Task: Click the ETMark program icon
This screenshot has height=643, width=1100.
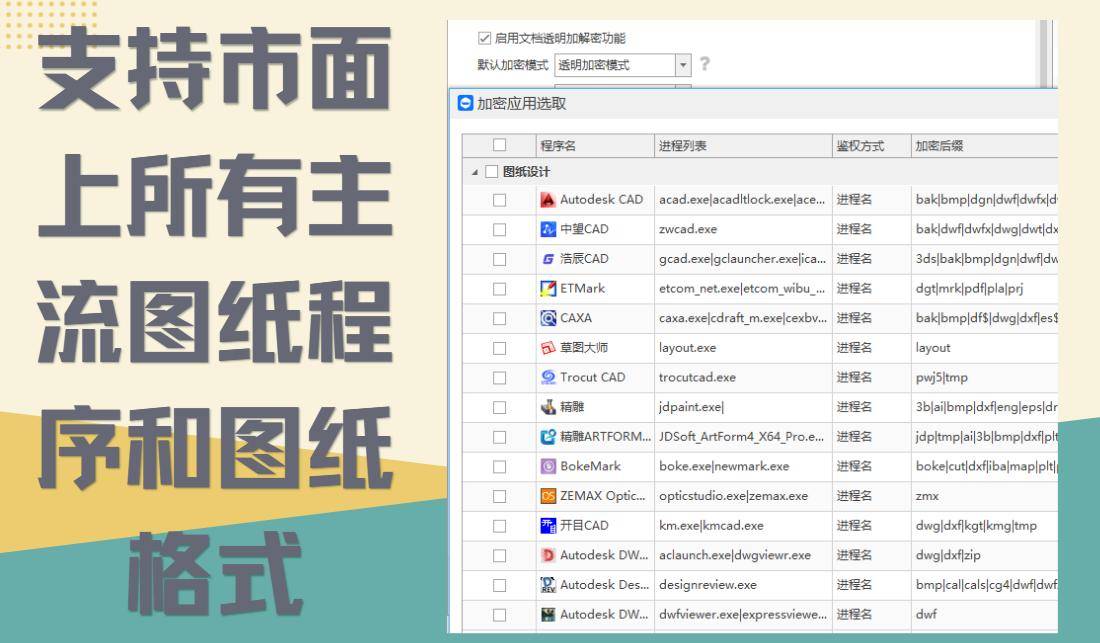Action: click(x=547, y=288)
